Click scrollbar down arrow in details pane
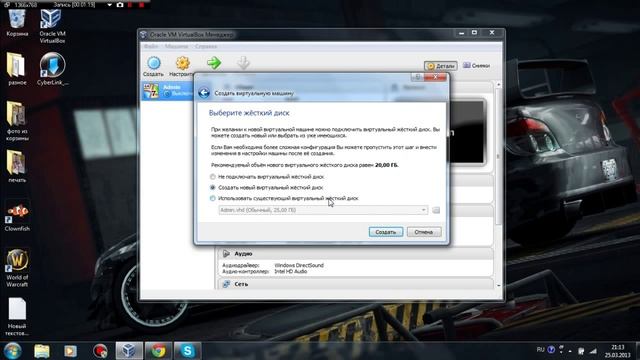The height and width of the screenshot is (360, 640). point(498,285)
